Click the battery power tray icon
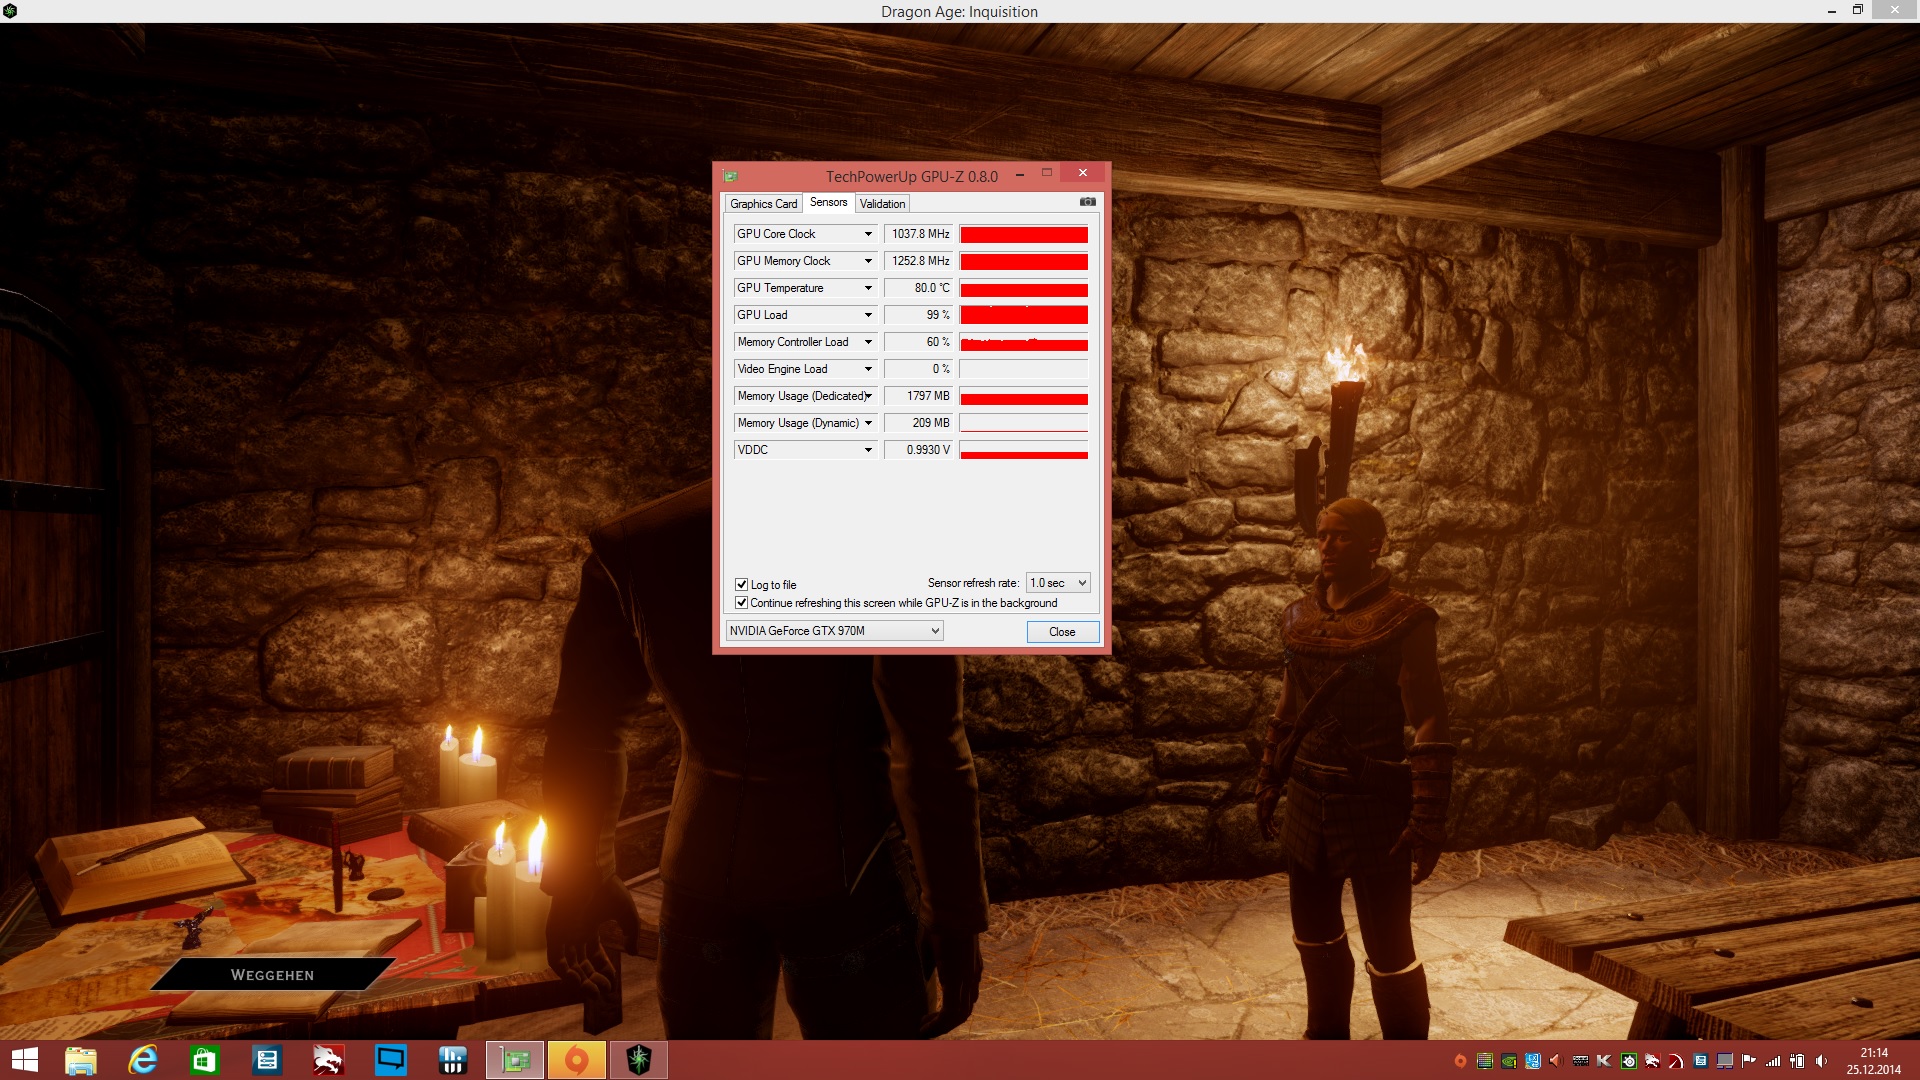Image resolution: width=1920 pixels, height=1080 pixels. click(x=1797, y=1061)
